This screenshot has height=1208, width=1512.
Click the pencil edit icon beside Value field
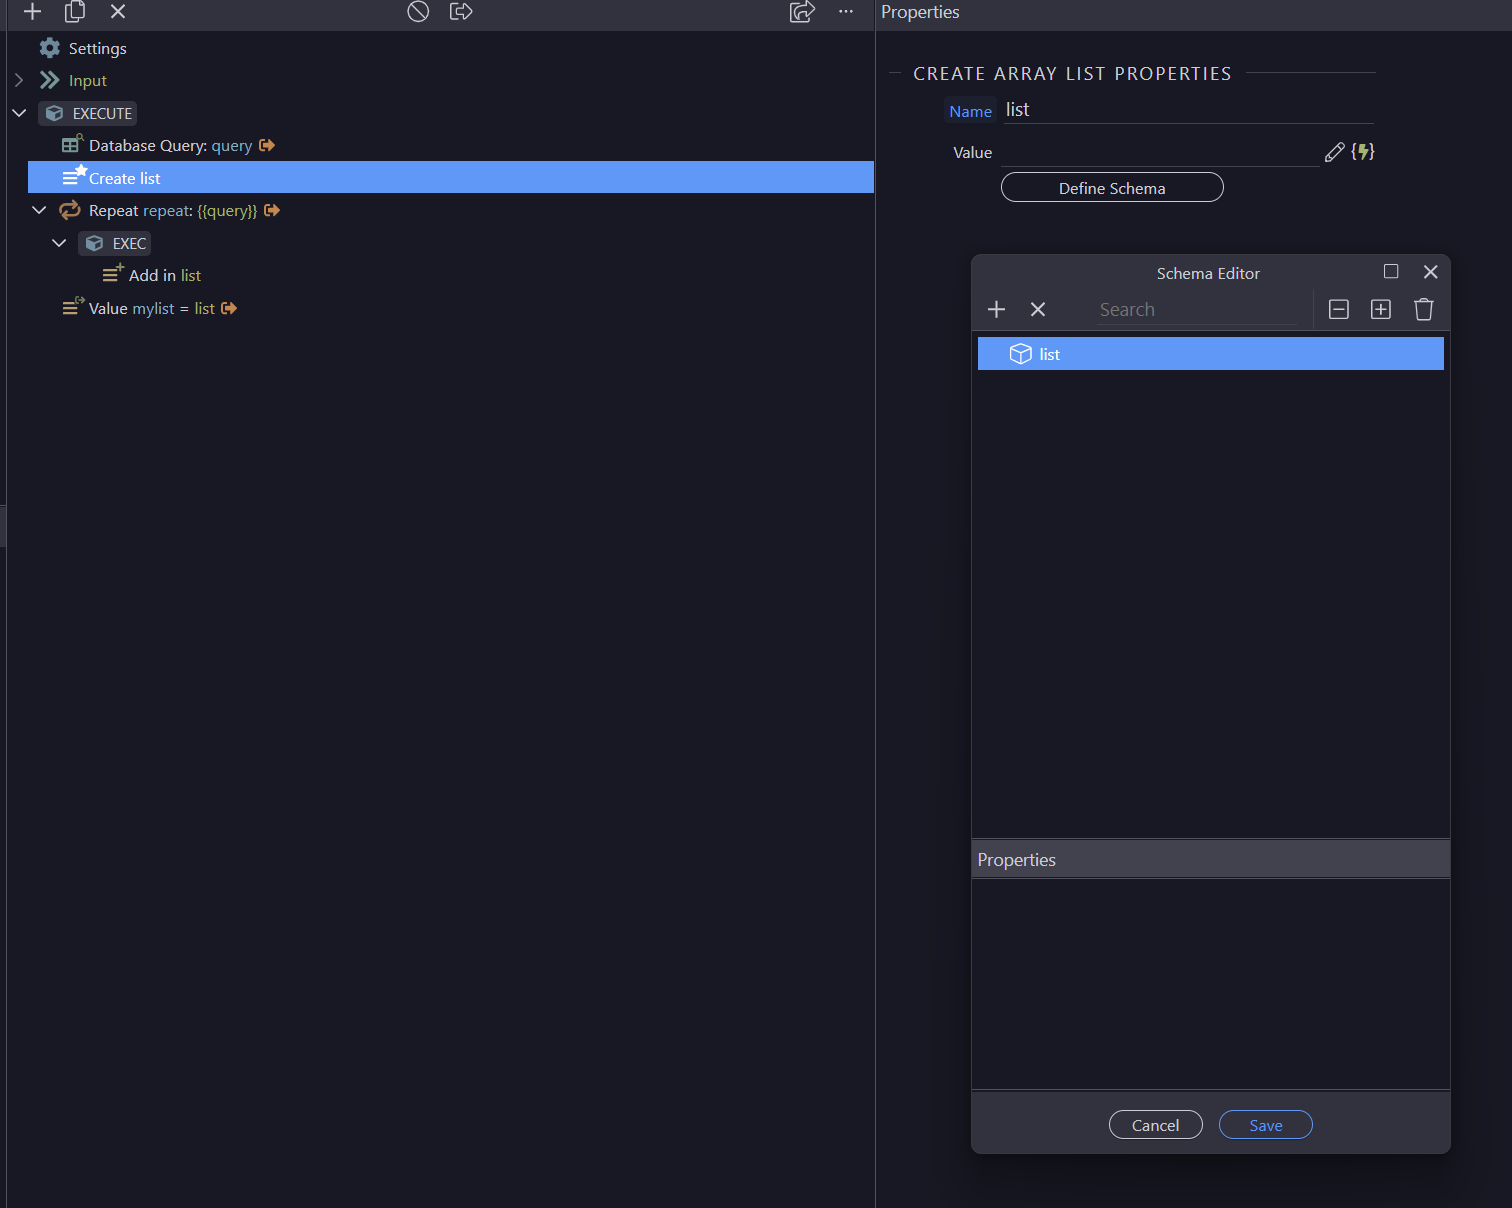pos(1334,152)
